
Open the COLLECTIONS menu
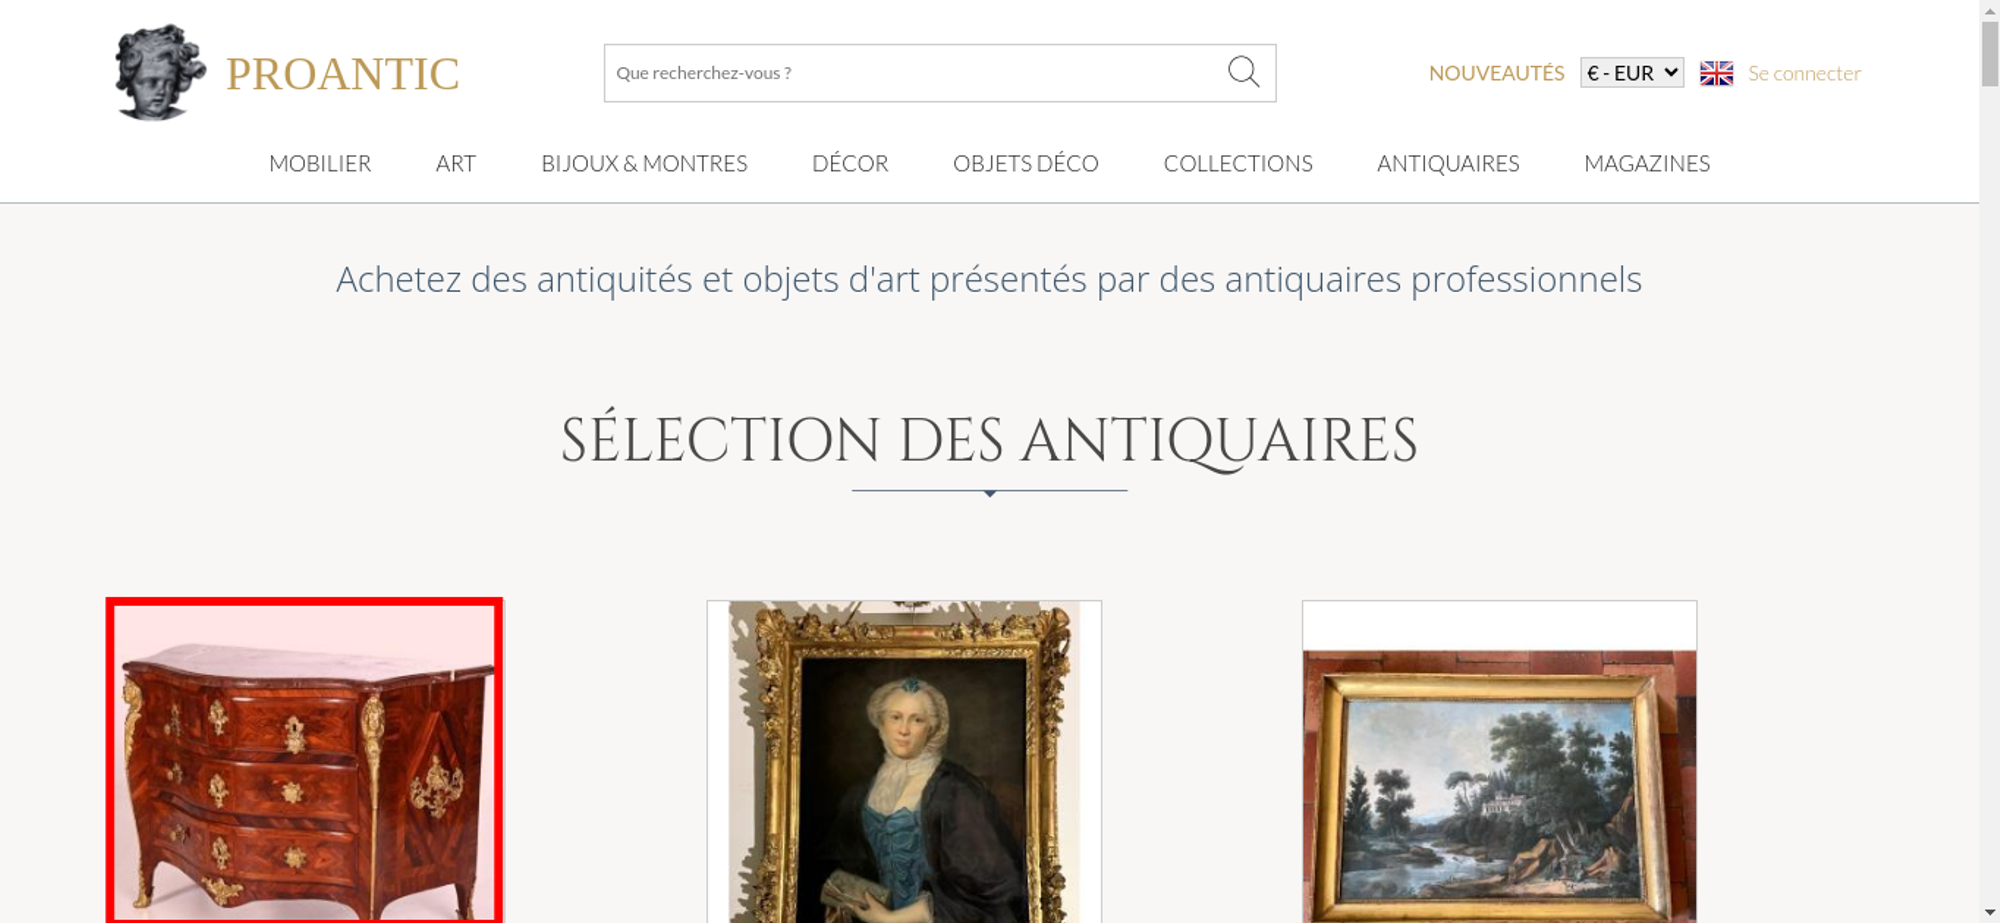click(1238, 163)
